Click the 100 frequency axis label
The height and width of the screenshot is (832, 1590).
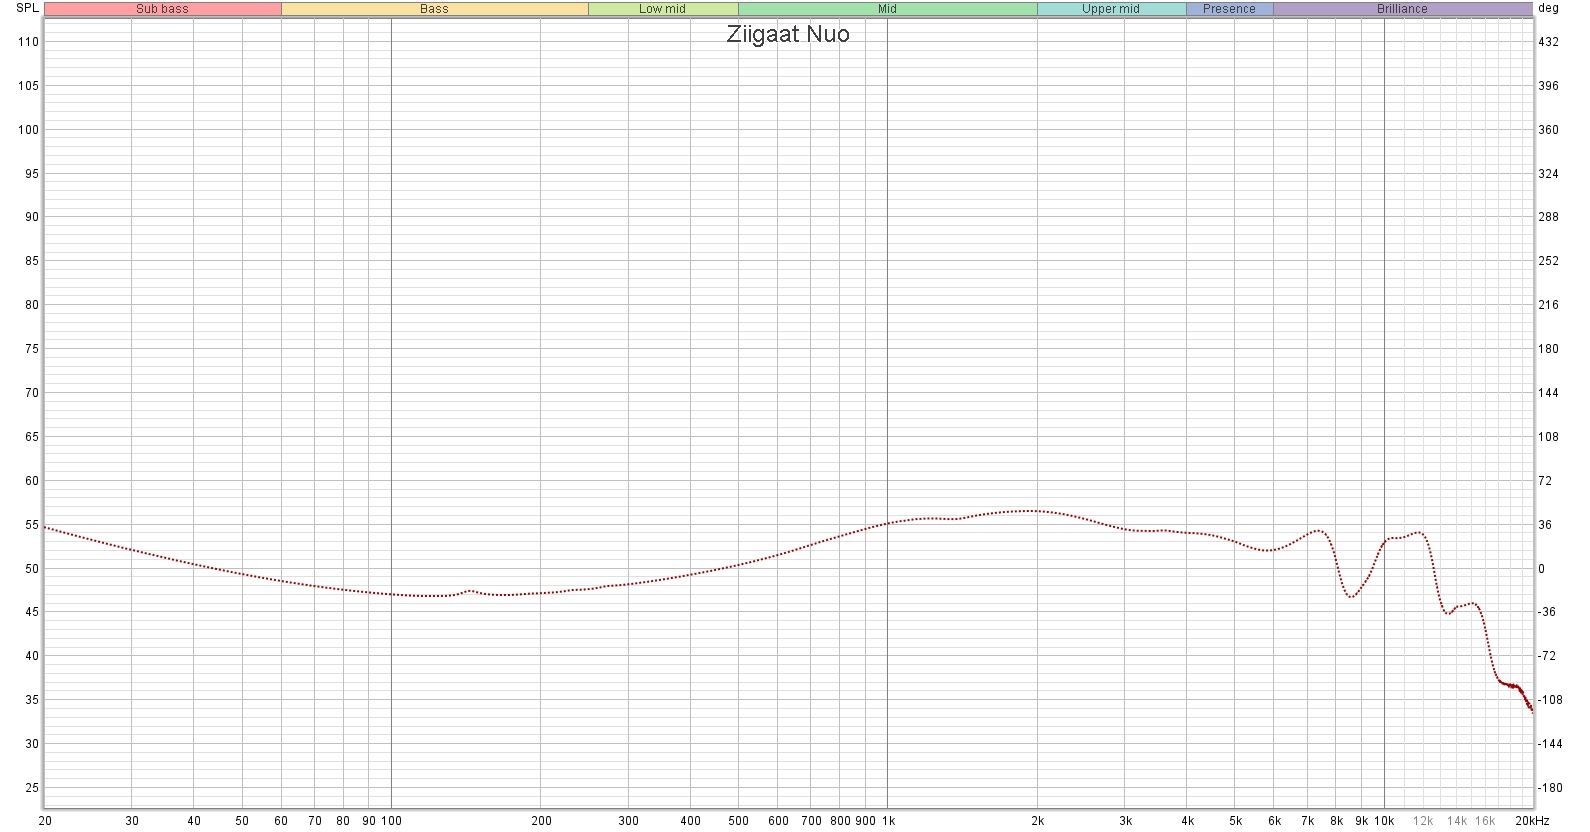coord(391,821)
